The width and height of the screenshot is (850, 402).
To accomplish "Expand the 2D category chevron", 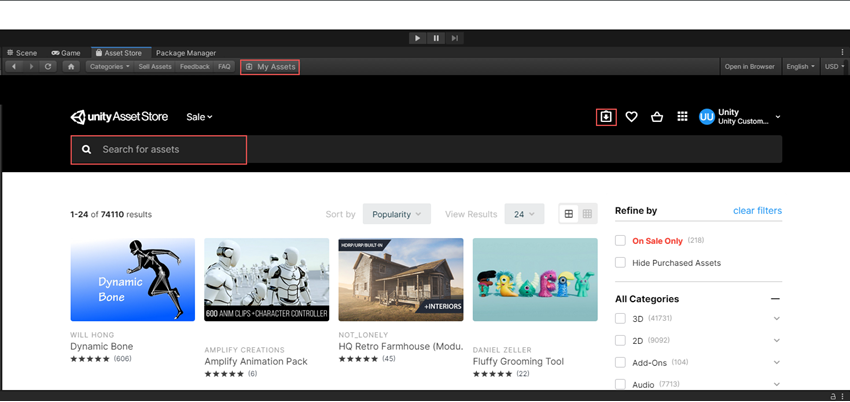I will tap(777, 341).
